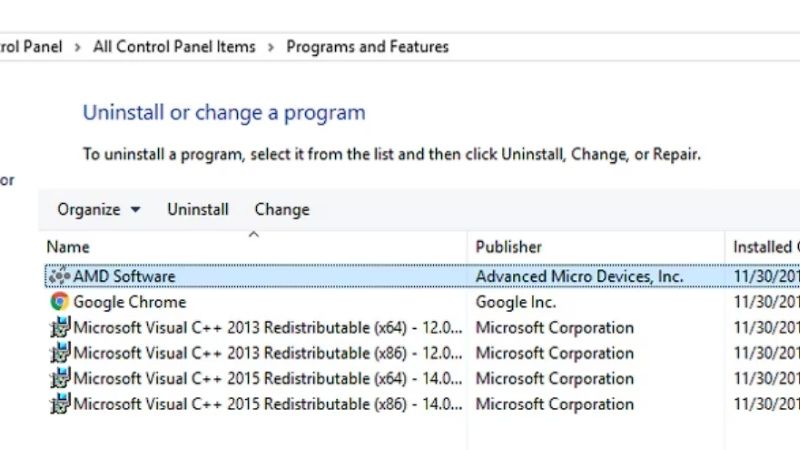
Task: Click icon of Visual C++ 2013 (x64)
Action: pos(60,327)
